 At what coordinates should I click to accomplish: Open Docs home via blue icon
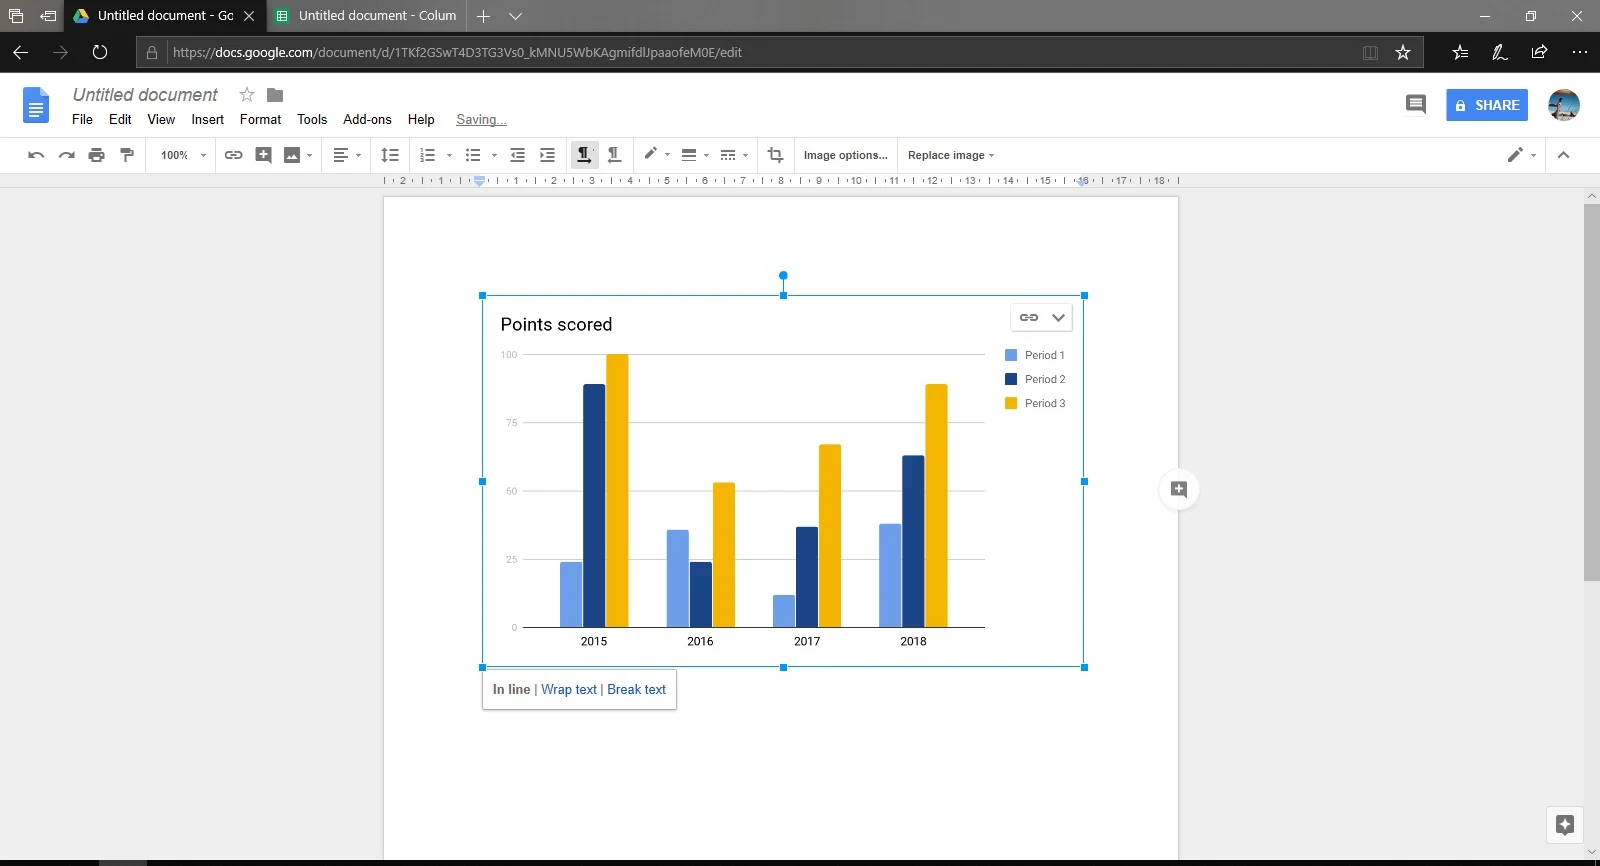point(36,105)
